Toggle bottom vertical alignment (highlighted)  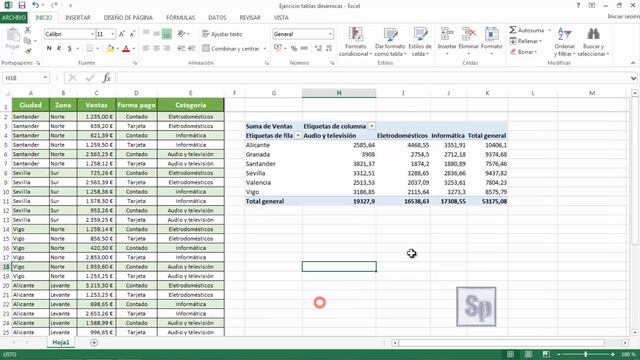click(167, 34)
